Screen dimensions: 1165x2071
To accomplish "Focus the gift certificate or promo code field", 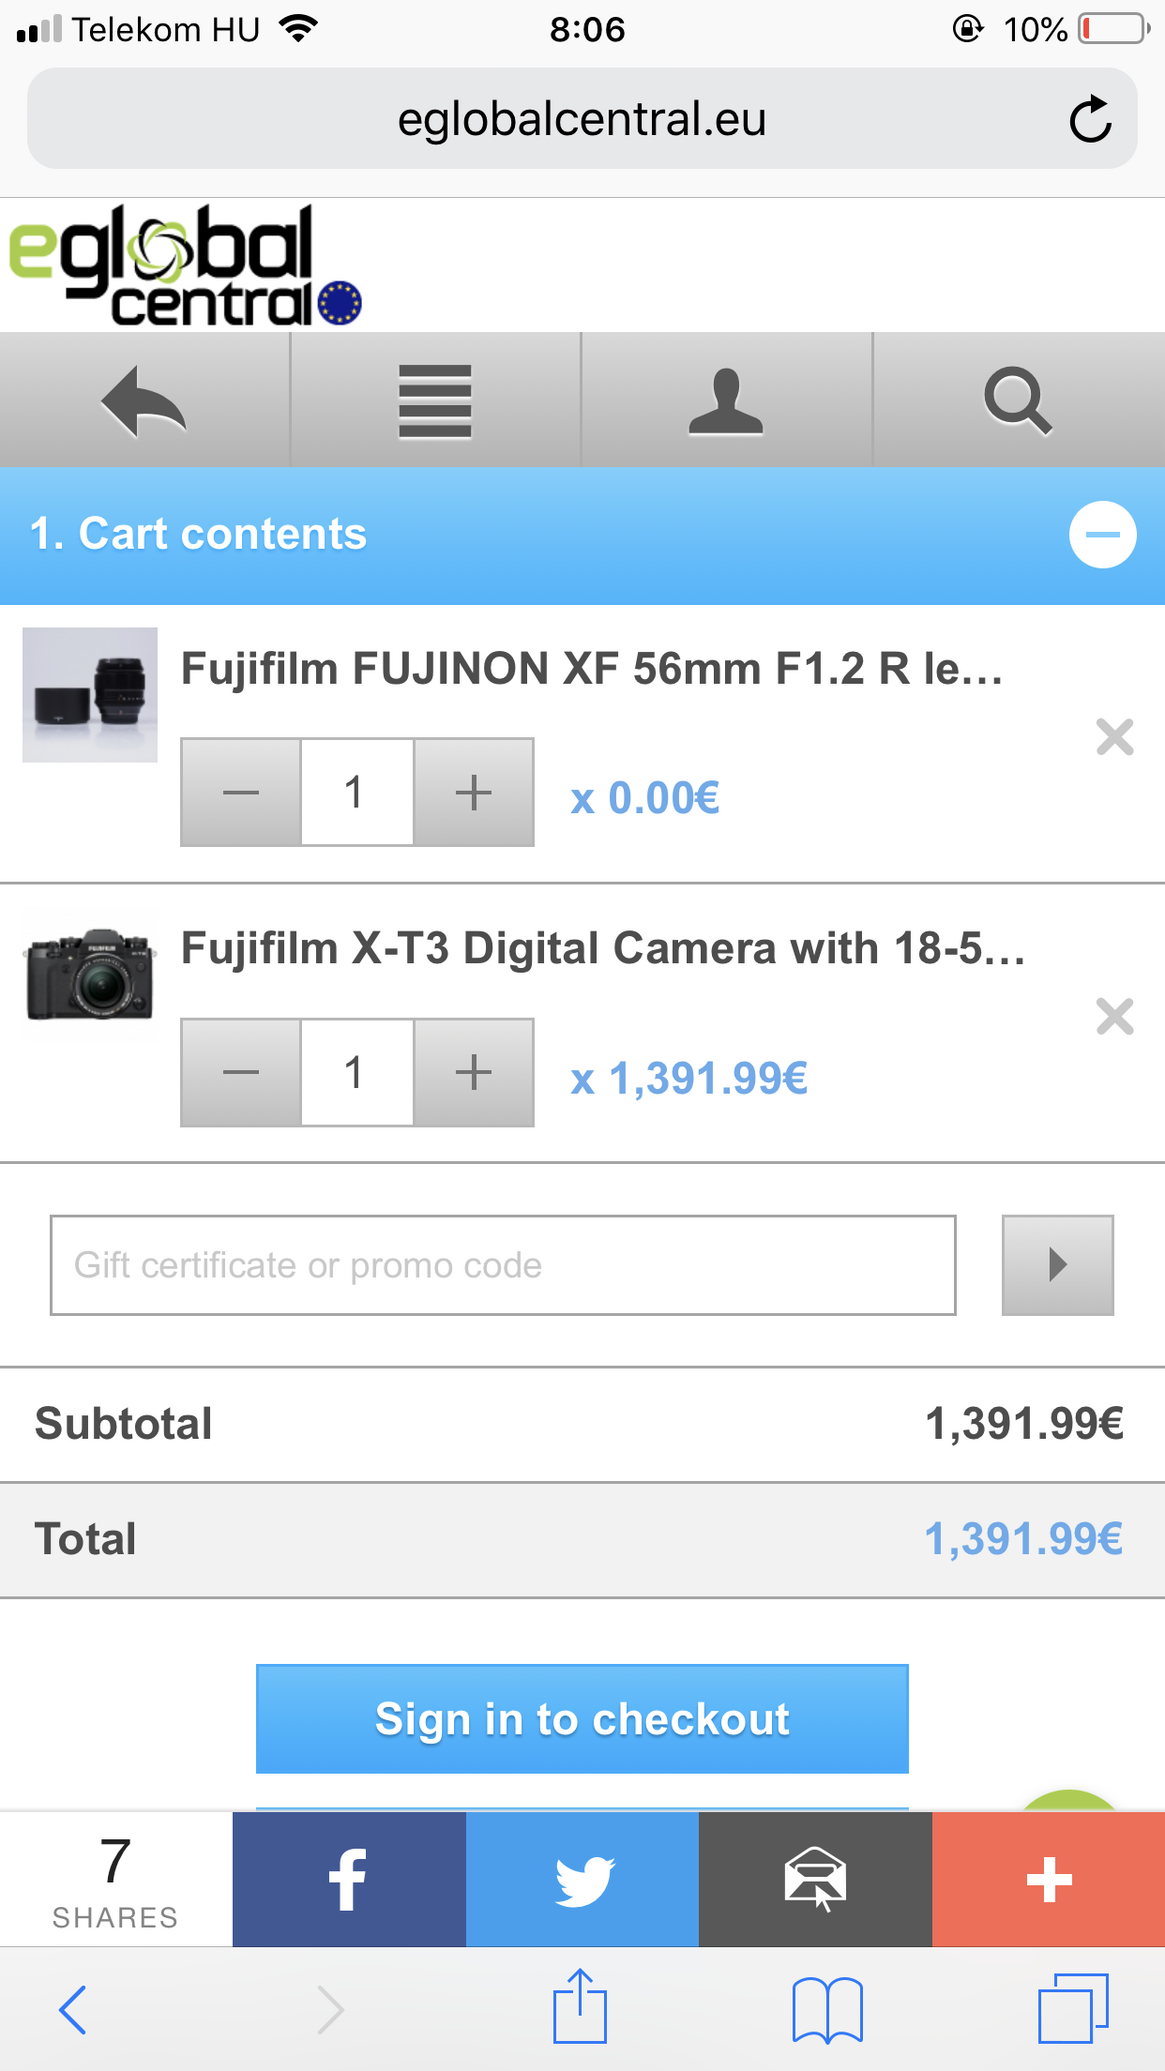I will (503, 1265).
